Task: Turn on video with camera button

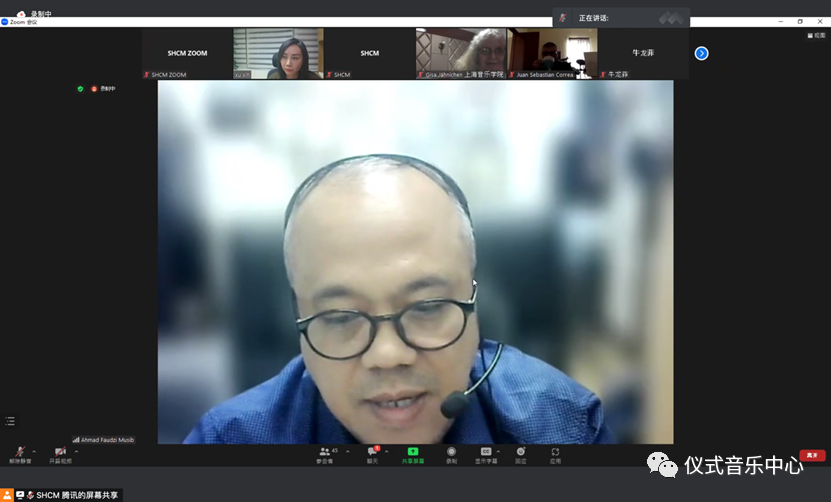Action: tap(60, 453)
